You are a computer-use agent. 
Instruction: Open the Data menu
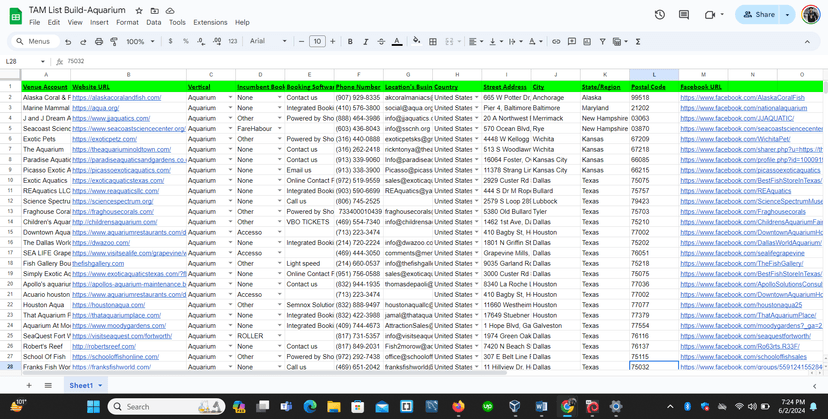154,22
